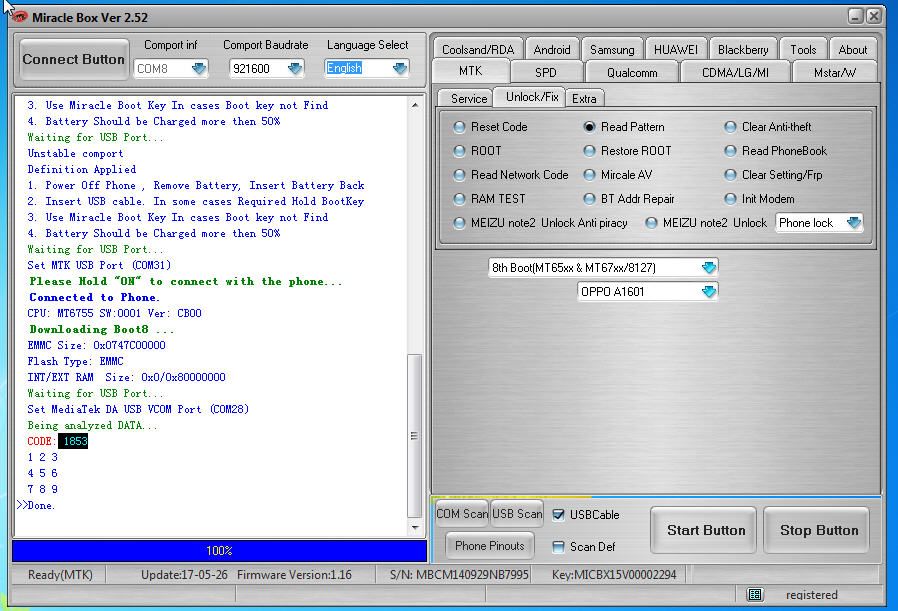Click the "Flash Type: EMMC" log line

tap(75, 361)
